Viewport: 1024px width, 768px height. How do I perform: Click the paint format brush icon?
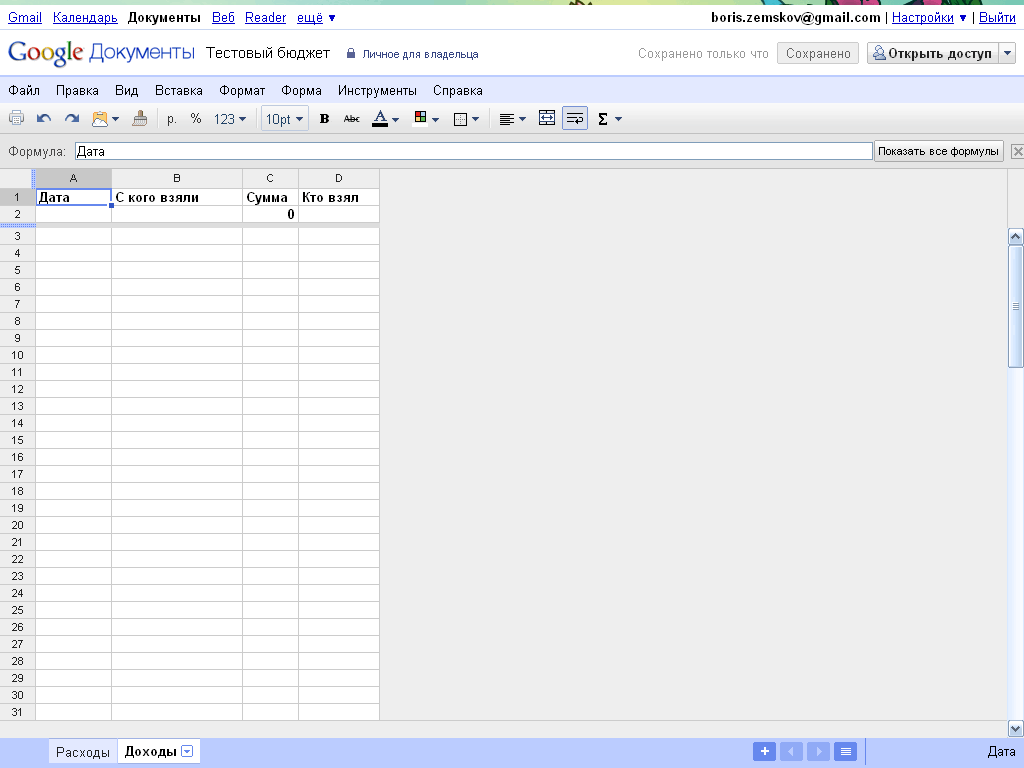tap(140, 119)
